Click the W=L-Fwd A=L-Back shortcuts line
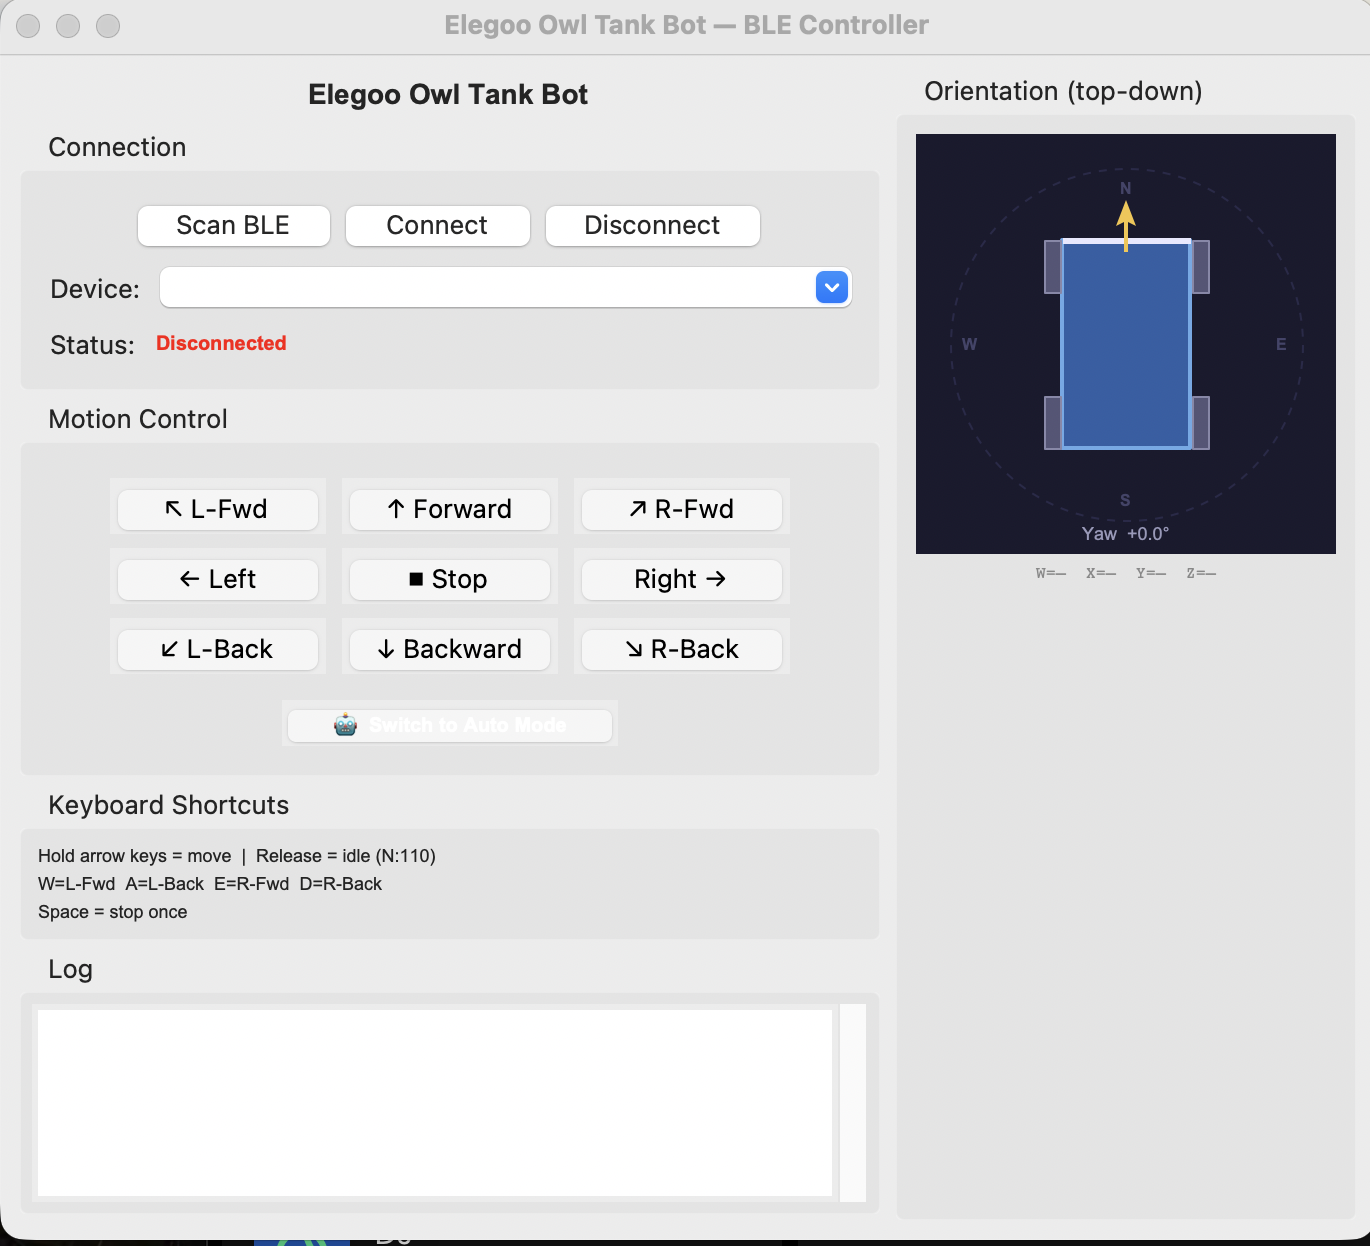This screenshot has height=1246, width=1370. click(x=210, y=884)
